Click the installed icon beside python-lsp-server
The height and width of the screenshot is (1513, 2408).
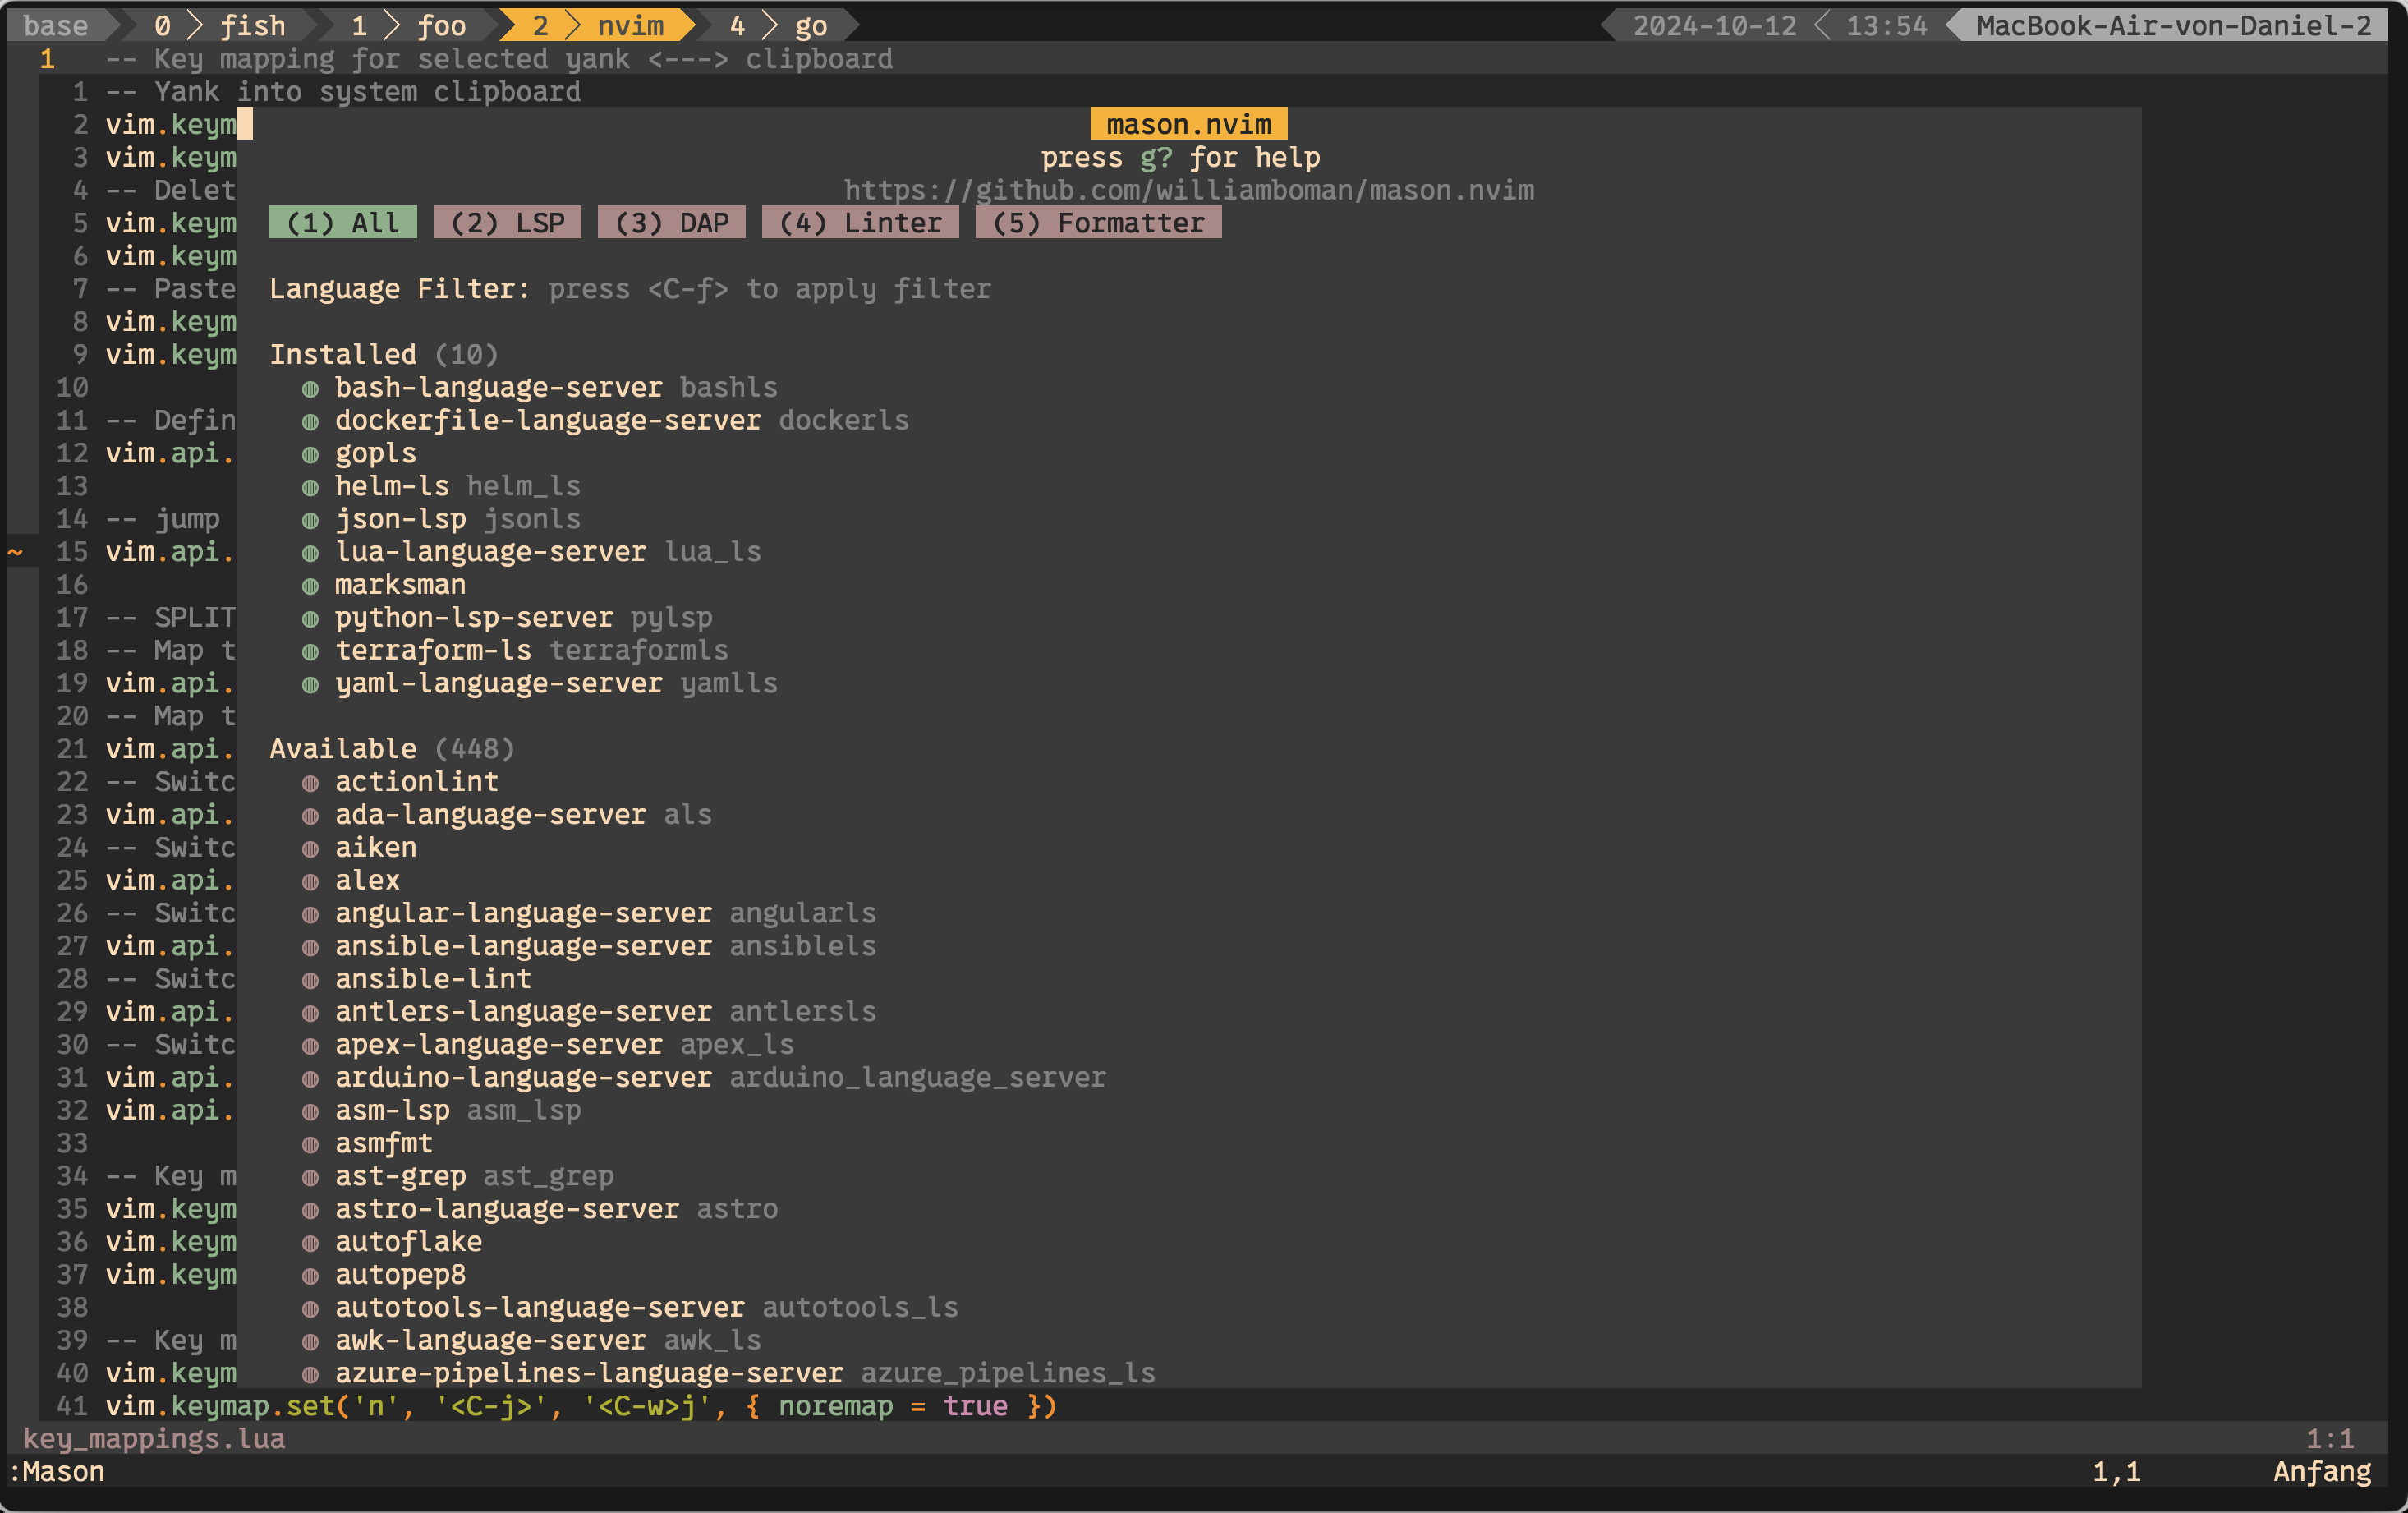click(x=310, y=619)
